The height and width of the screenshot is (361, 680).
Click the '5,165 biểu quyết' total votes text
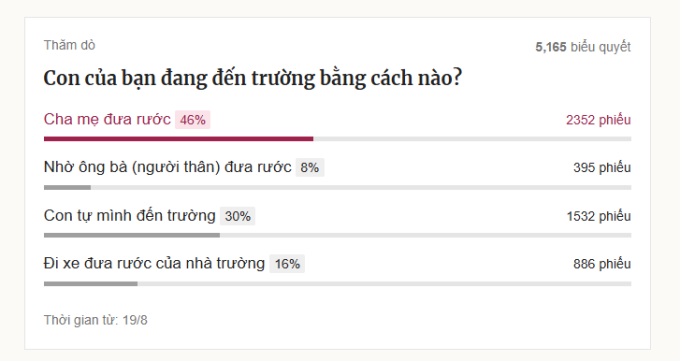(x=583, y=47)
